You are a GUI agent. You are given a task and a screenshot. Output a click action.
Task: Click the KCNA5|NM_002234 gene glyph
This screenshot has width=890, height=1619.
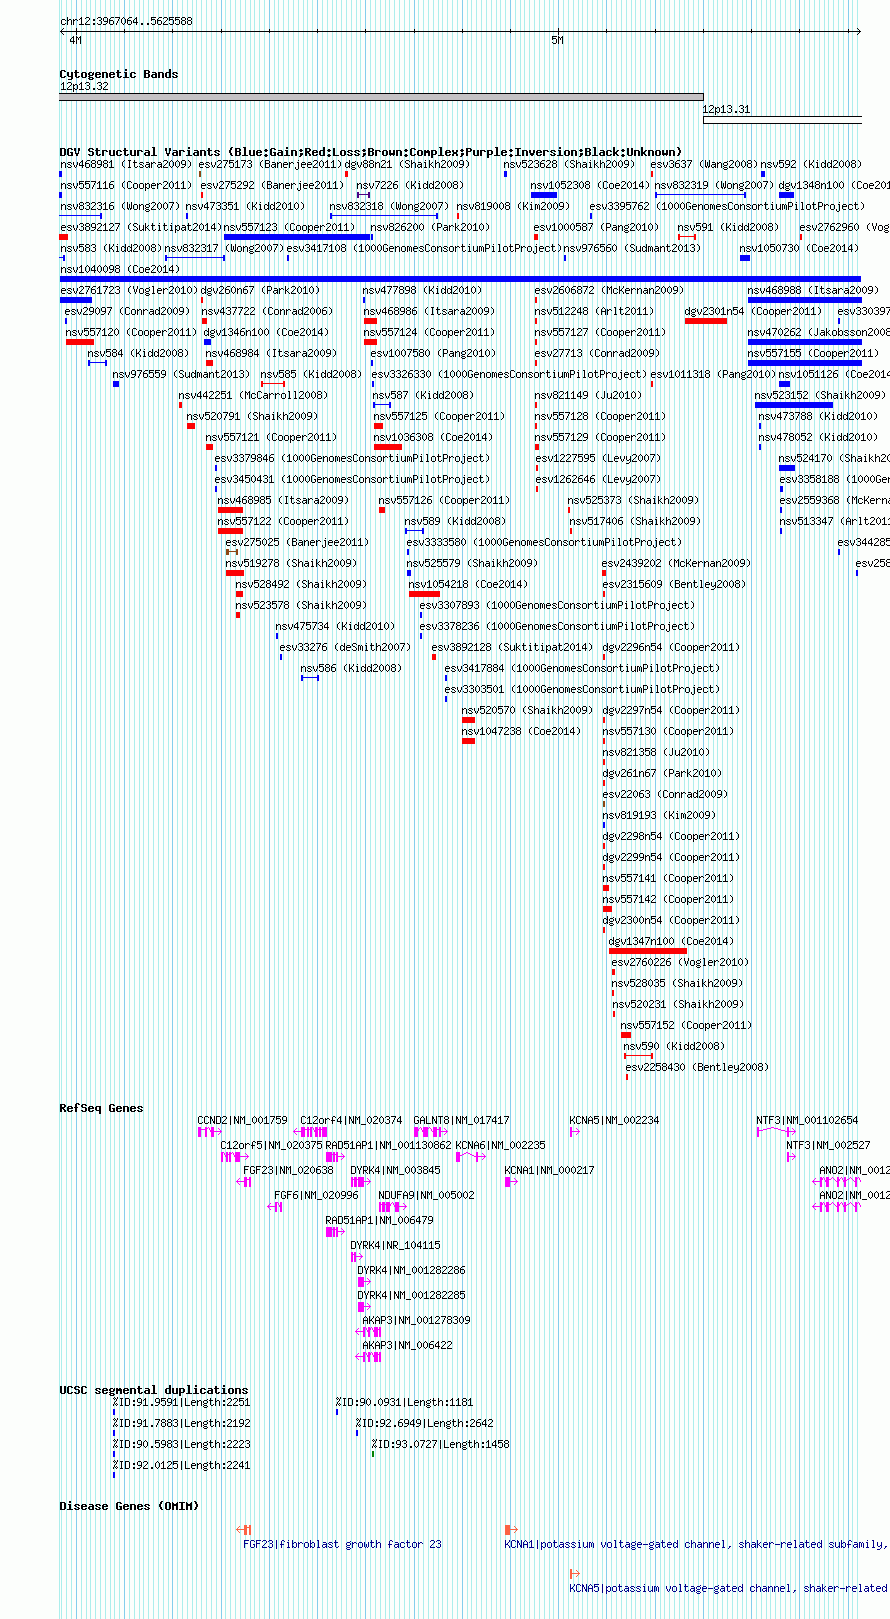coord(575,1132)
